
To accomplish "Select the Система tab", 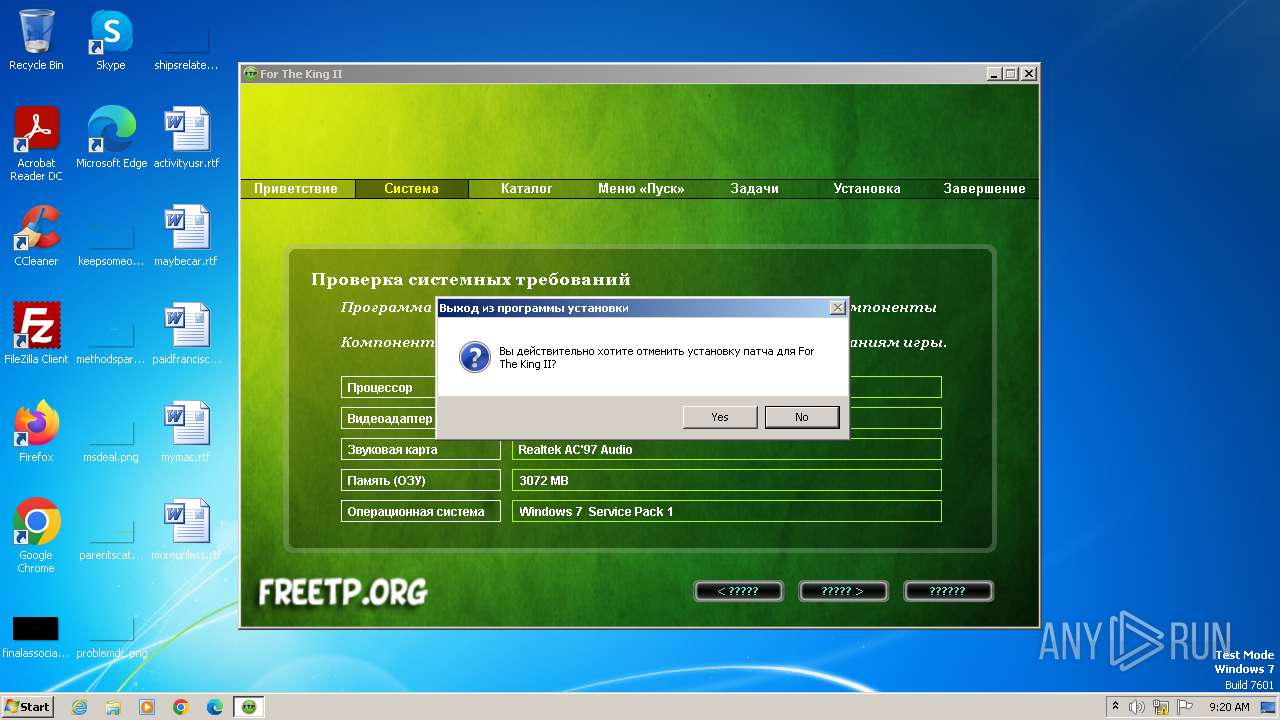I will (x=411, y=189).
